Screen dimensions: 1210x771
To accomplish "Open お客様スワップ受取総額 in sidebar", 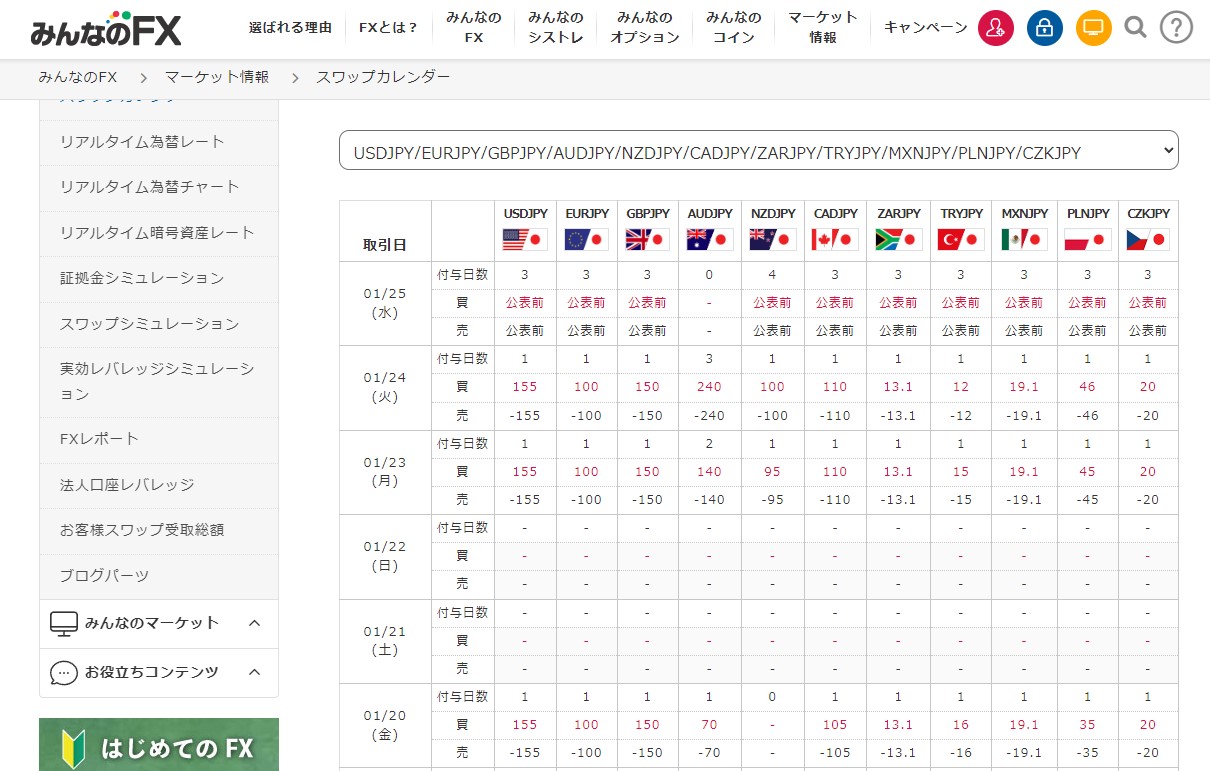I will coord(141,530).
